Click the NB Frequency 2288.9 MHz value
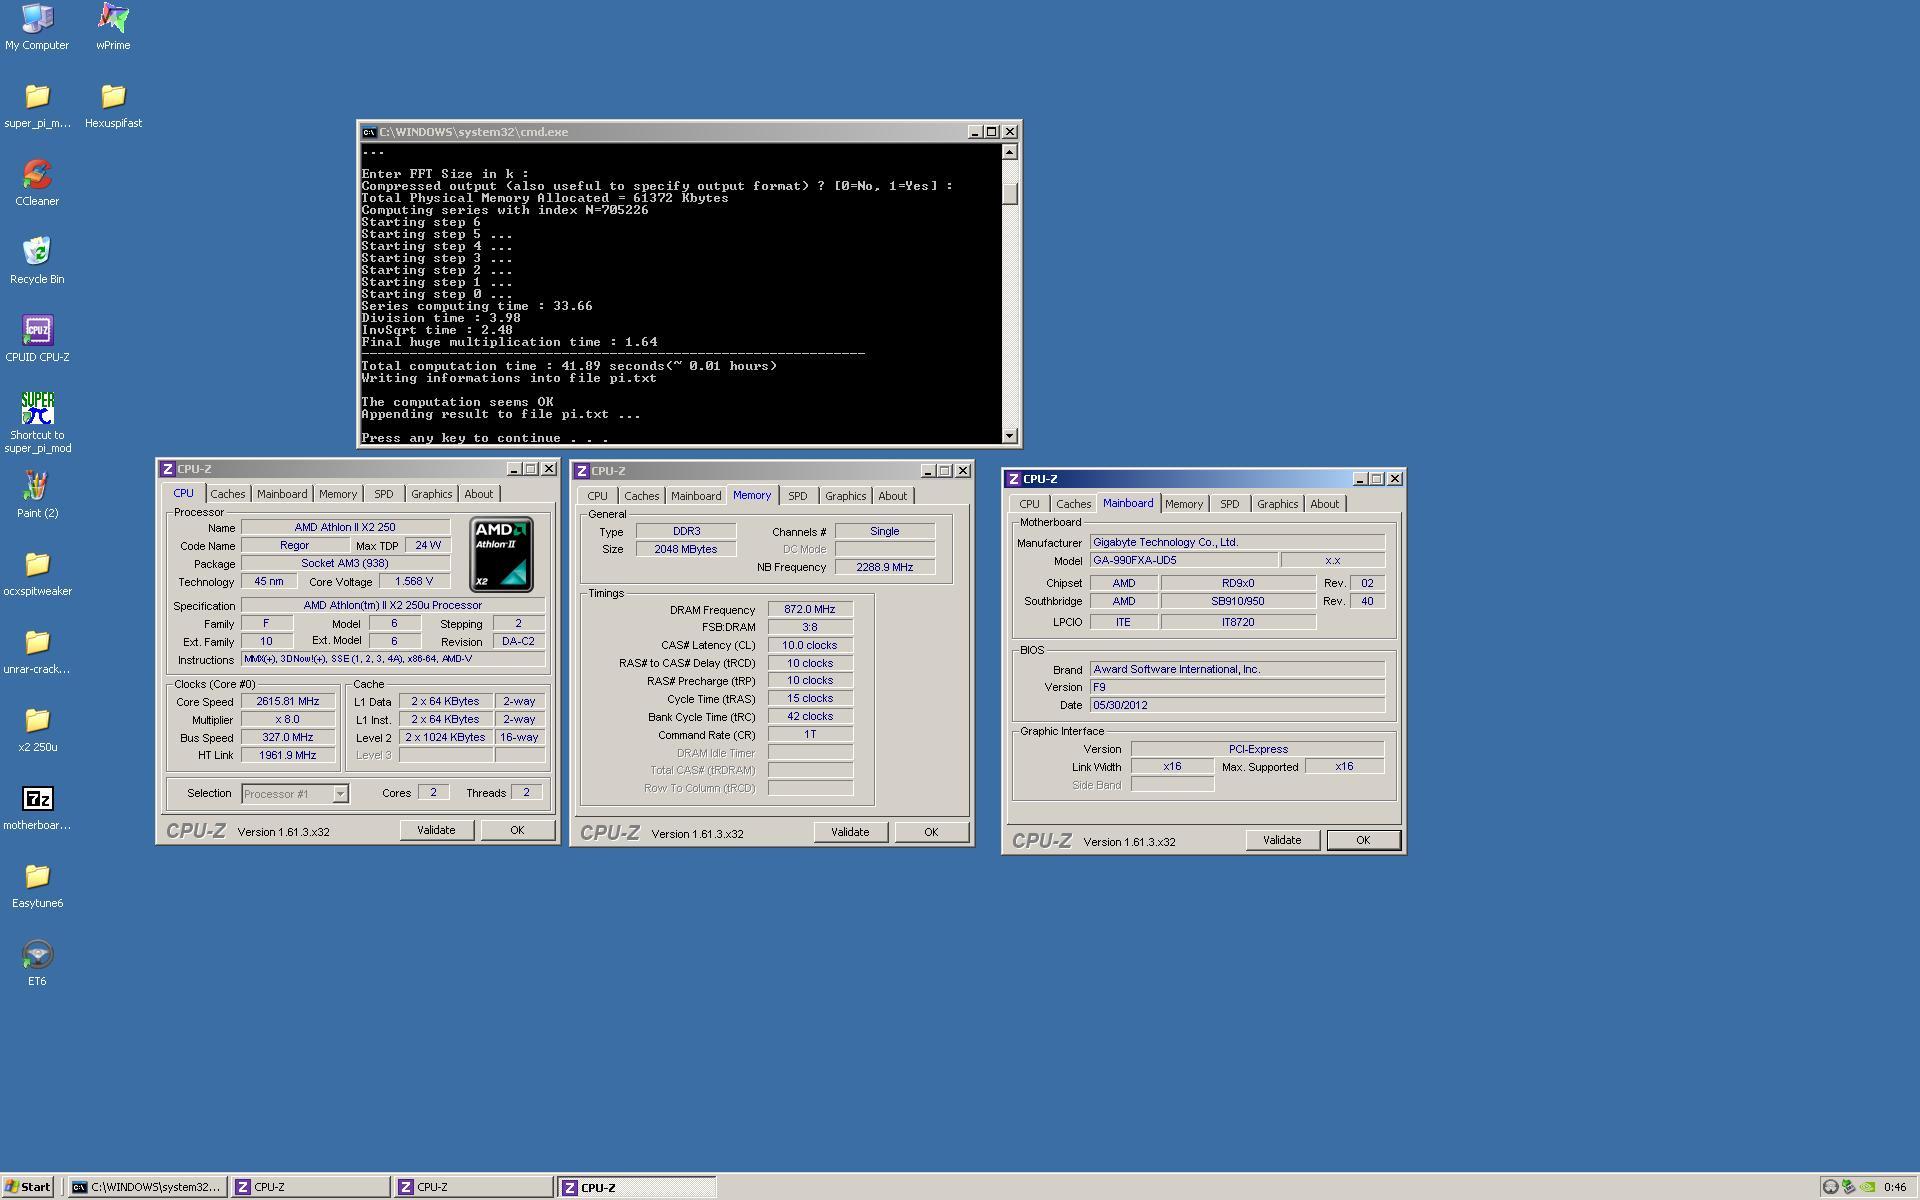Screen dimensions: 1920x1200 point(885,567)
